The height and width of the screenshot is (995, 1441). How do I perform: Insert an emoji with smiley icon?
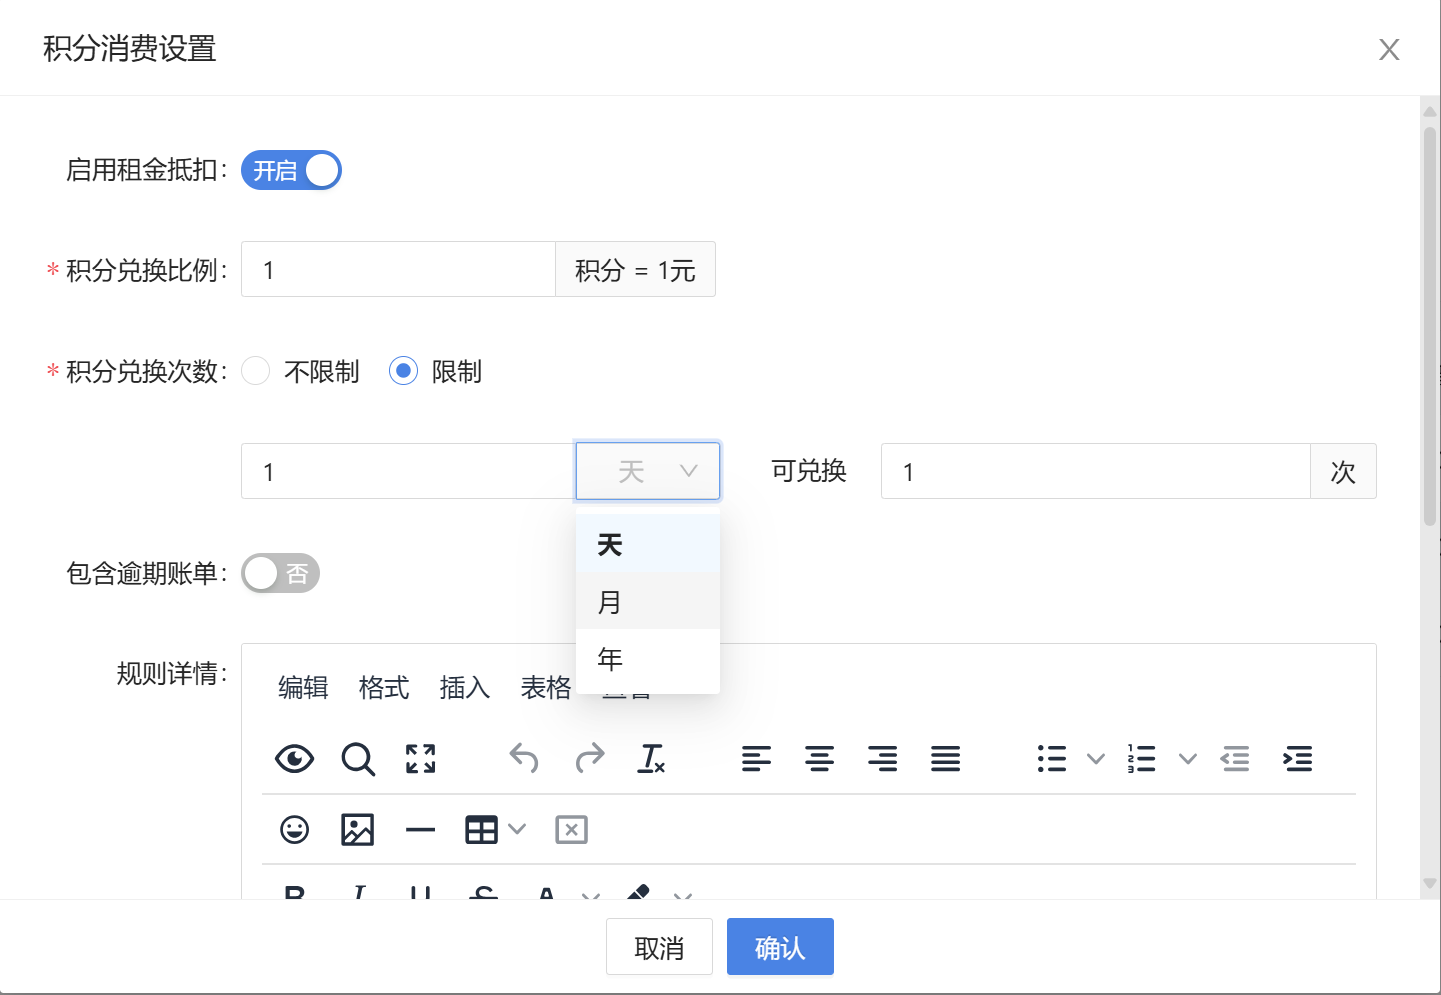click(294, 830)
